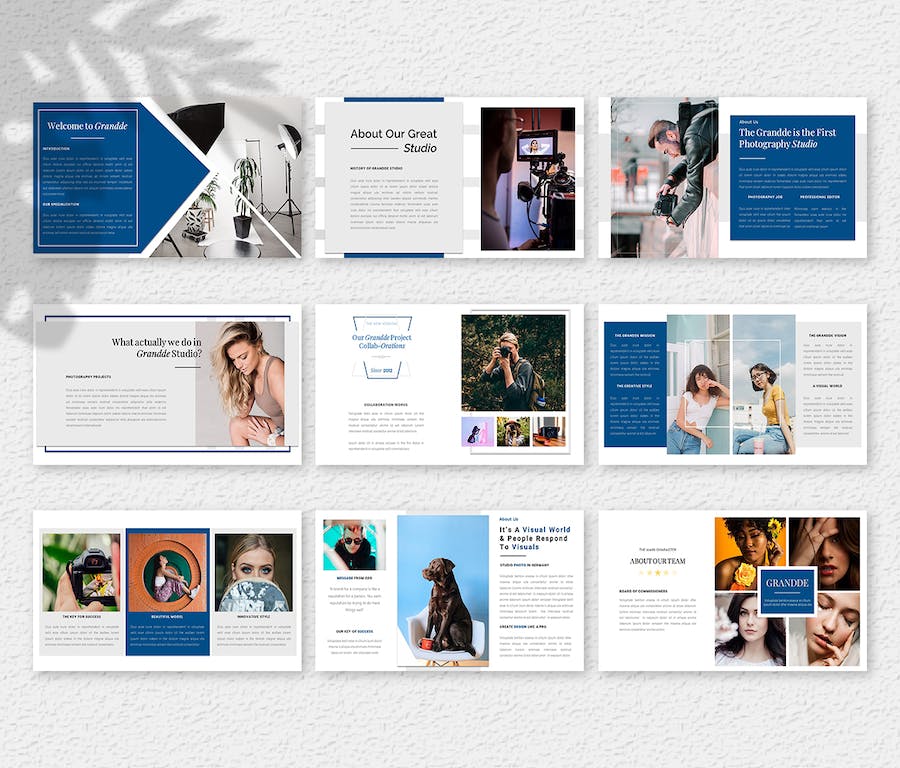Screen dimensions: 900x768
Task: Click the man with sunglasses photo
Action: (354, 545)
